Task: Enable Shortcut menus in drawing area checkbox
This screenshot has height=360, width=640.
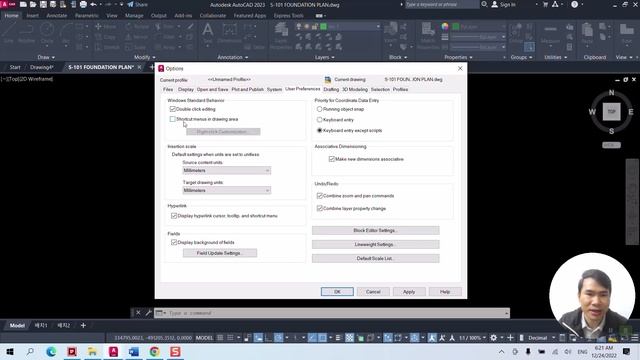Action: [173, 119]
